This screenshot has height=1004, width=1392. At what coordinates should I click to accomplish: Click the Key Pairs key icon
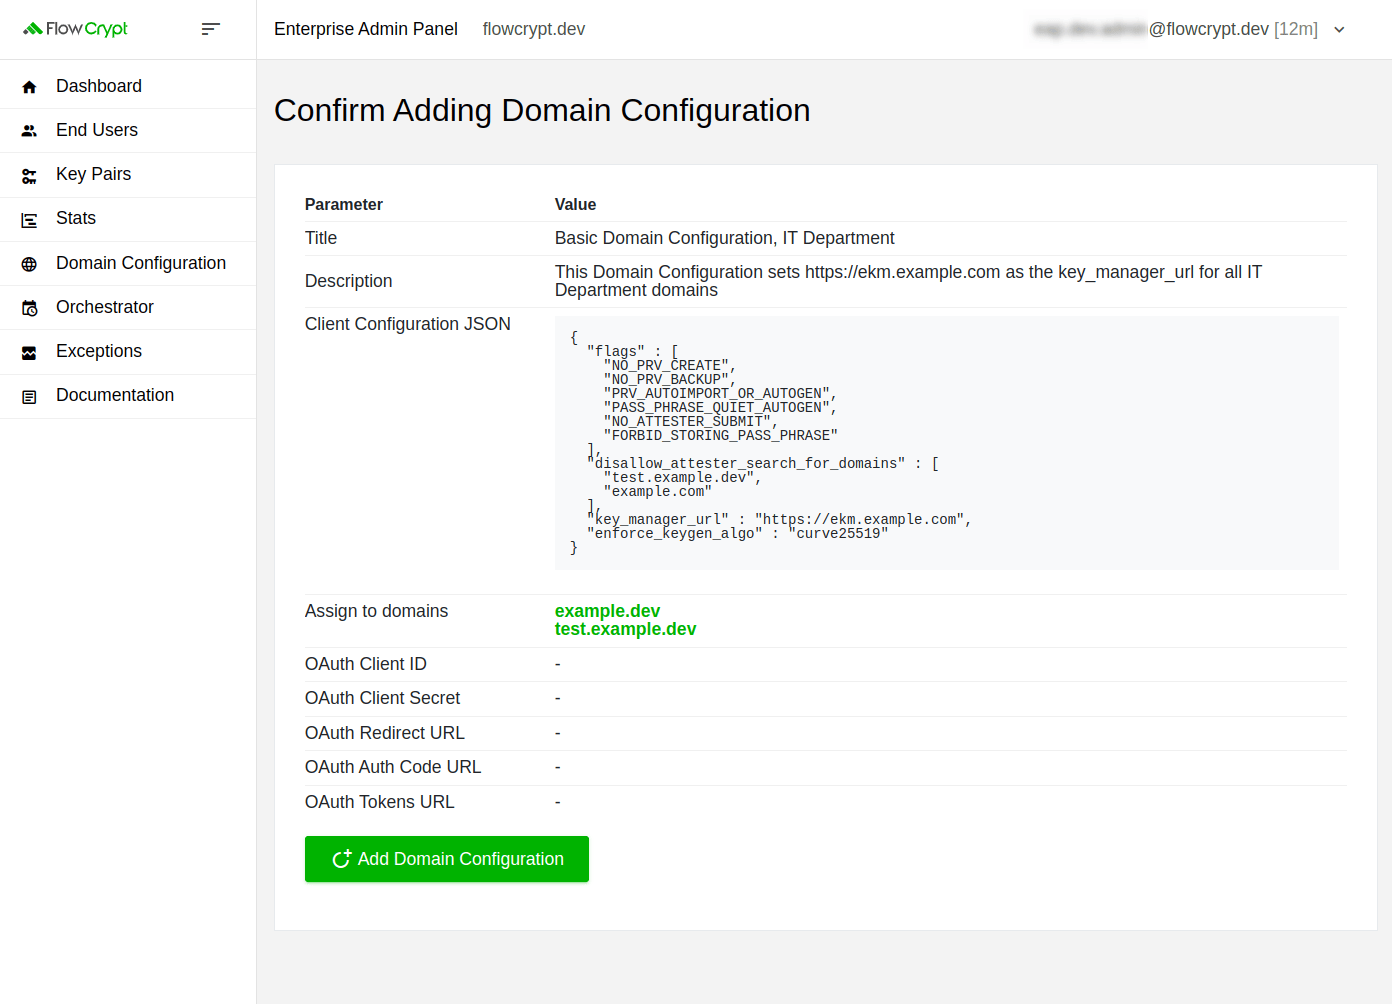29,176
